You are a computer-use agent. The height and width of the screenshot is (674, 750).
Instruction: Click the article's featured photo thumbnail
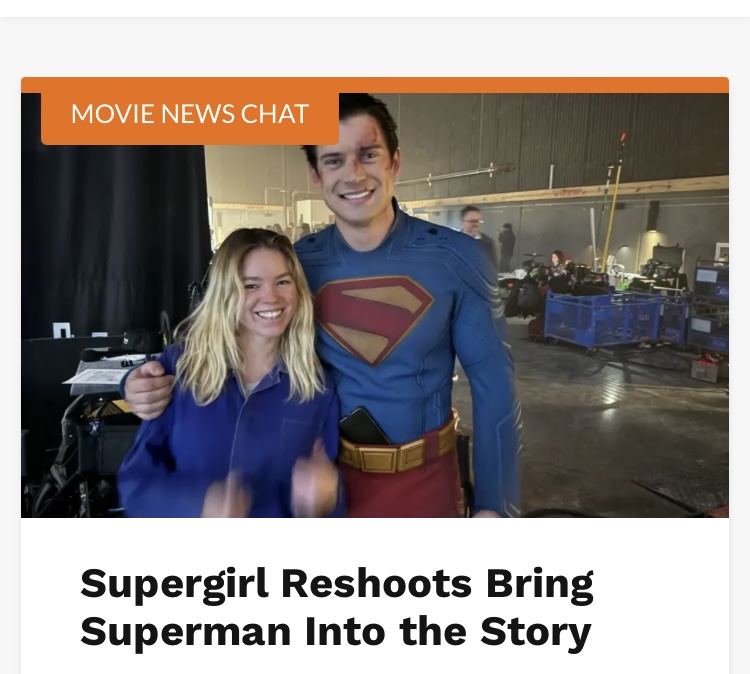375,305
